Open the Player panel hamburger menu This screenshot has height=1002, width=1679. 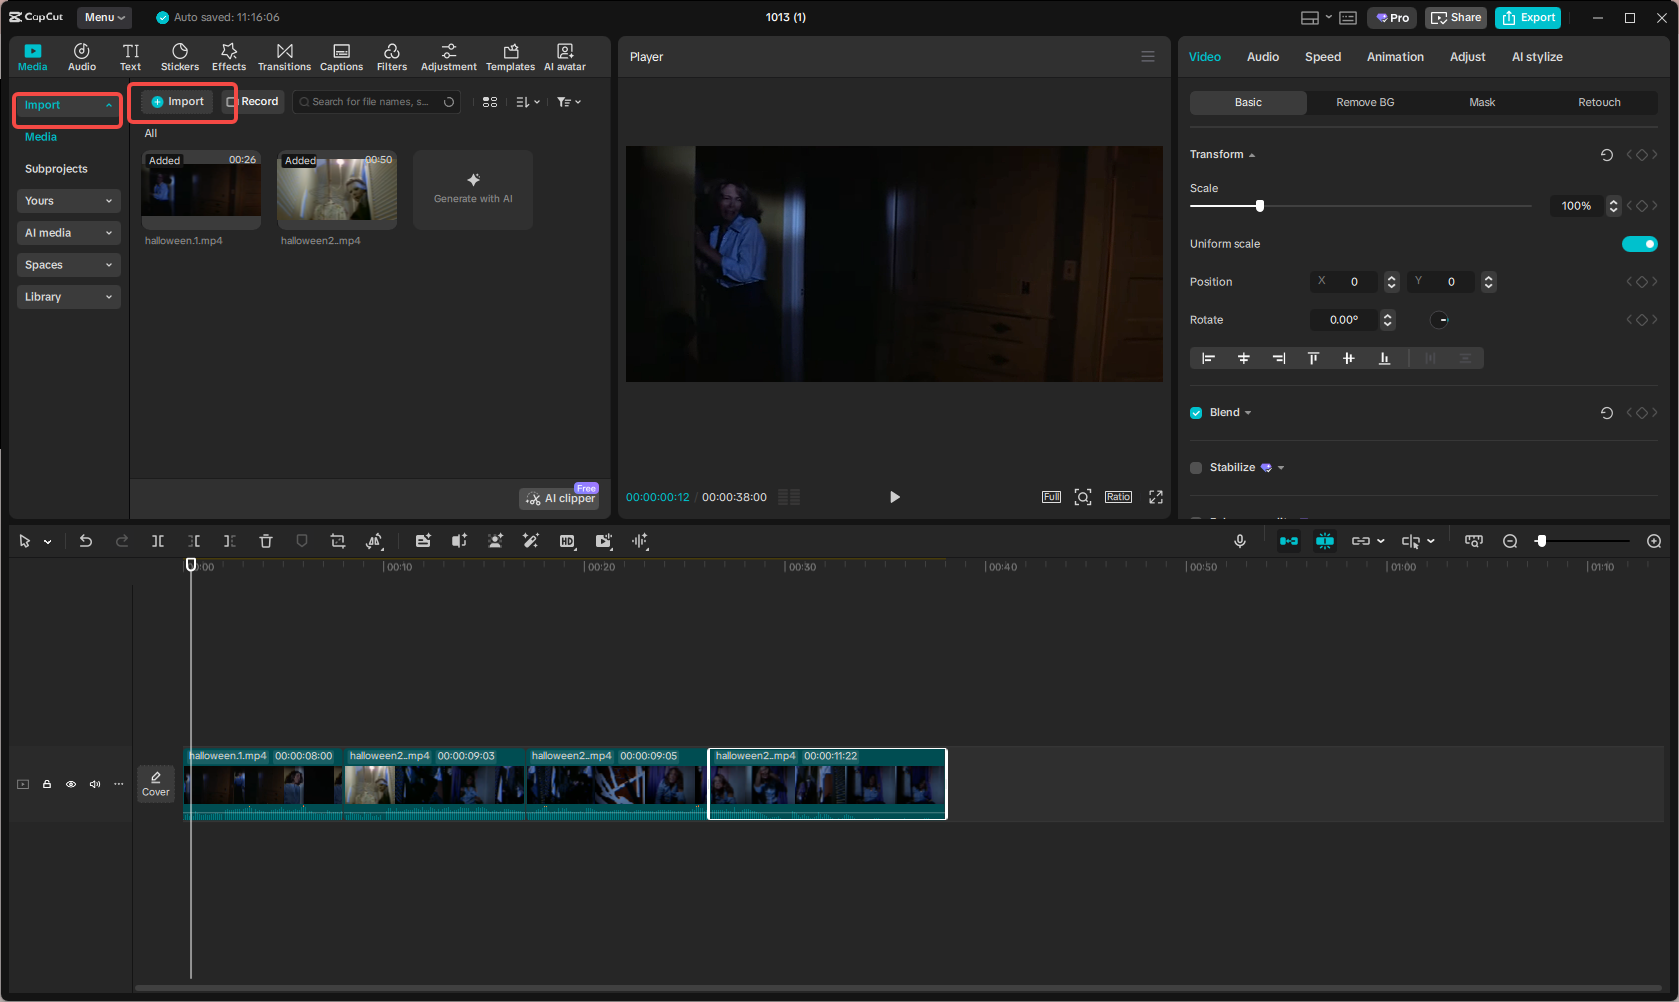click(x=1148, y=57)
